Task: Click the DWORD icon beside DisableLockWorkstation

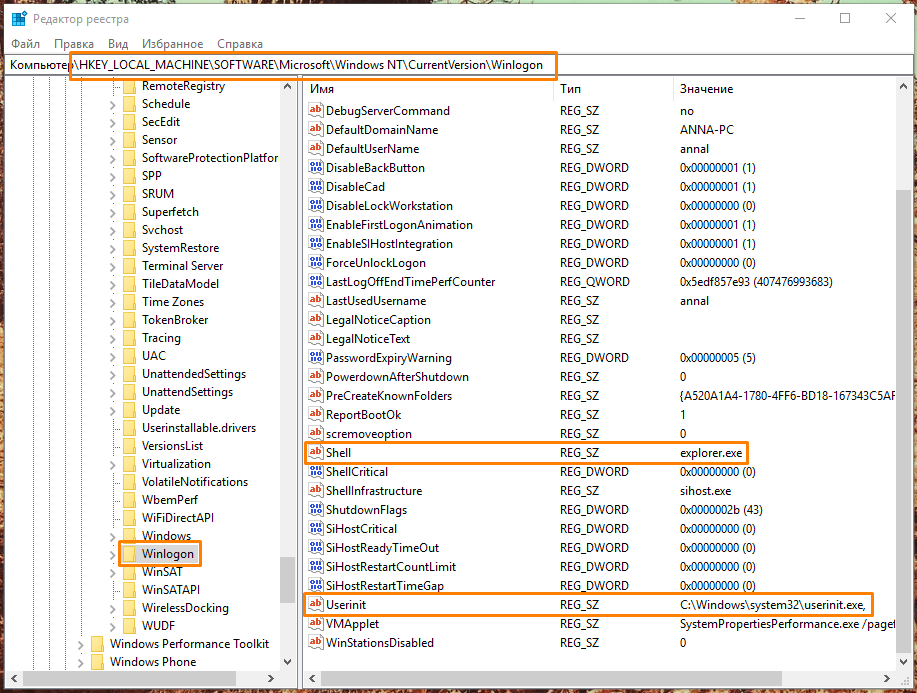Action: point(316,205)
